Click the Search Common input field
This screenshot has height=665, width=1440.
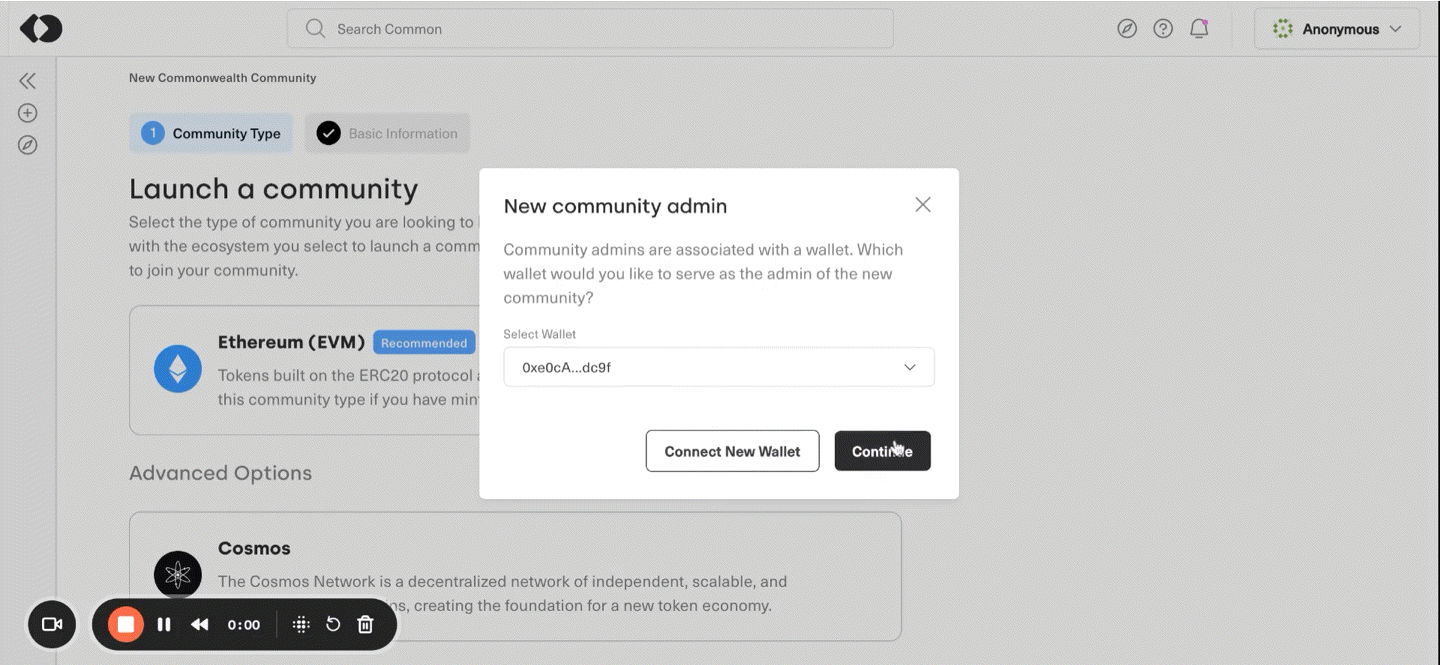(x=590, y=29)
